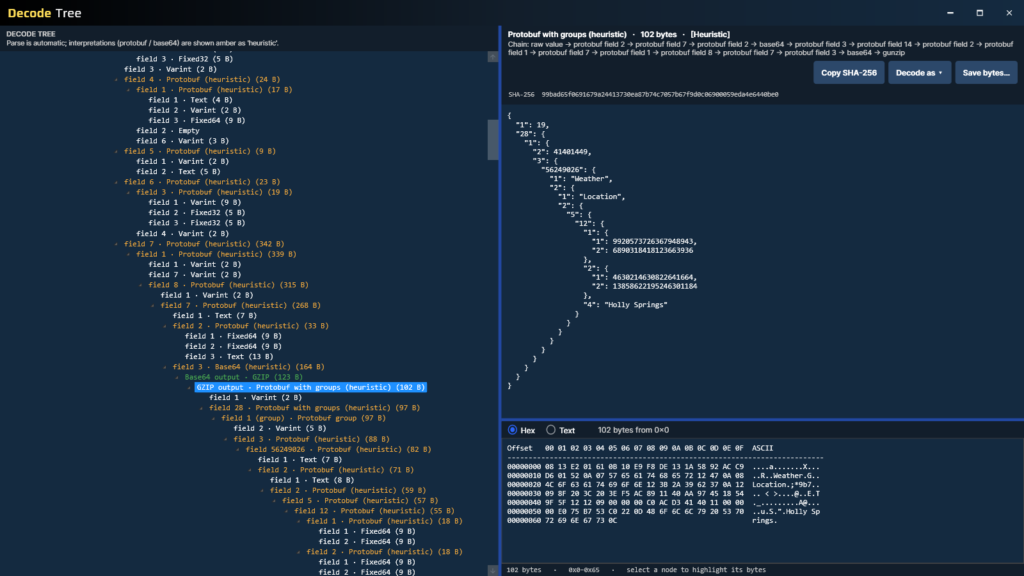Collapse field 6 Protobuf (23 B) node
The height and width of the screenshot is (576, 1024).
pos(117,182)
